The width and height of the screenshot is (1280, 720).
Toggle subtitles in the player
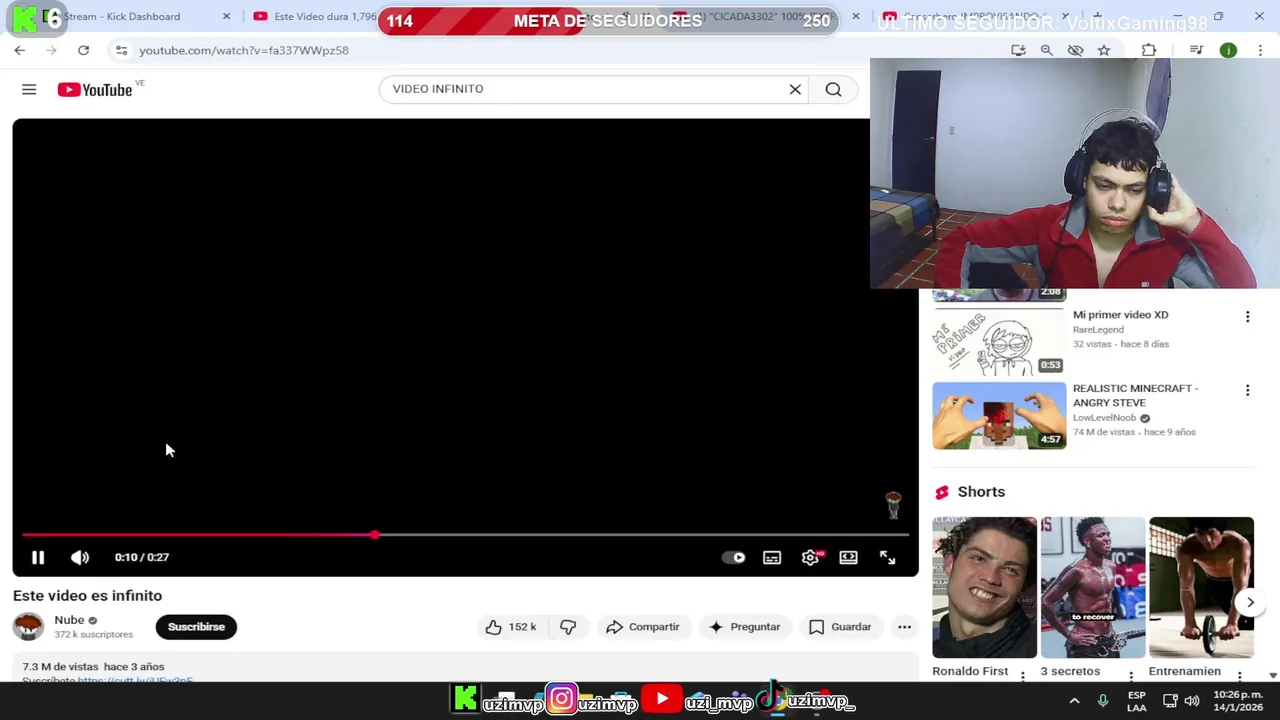pos(772,558)
